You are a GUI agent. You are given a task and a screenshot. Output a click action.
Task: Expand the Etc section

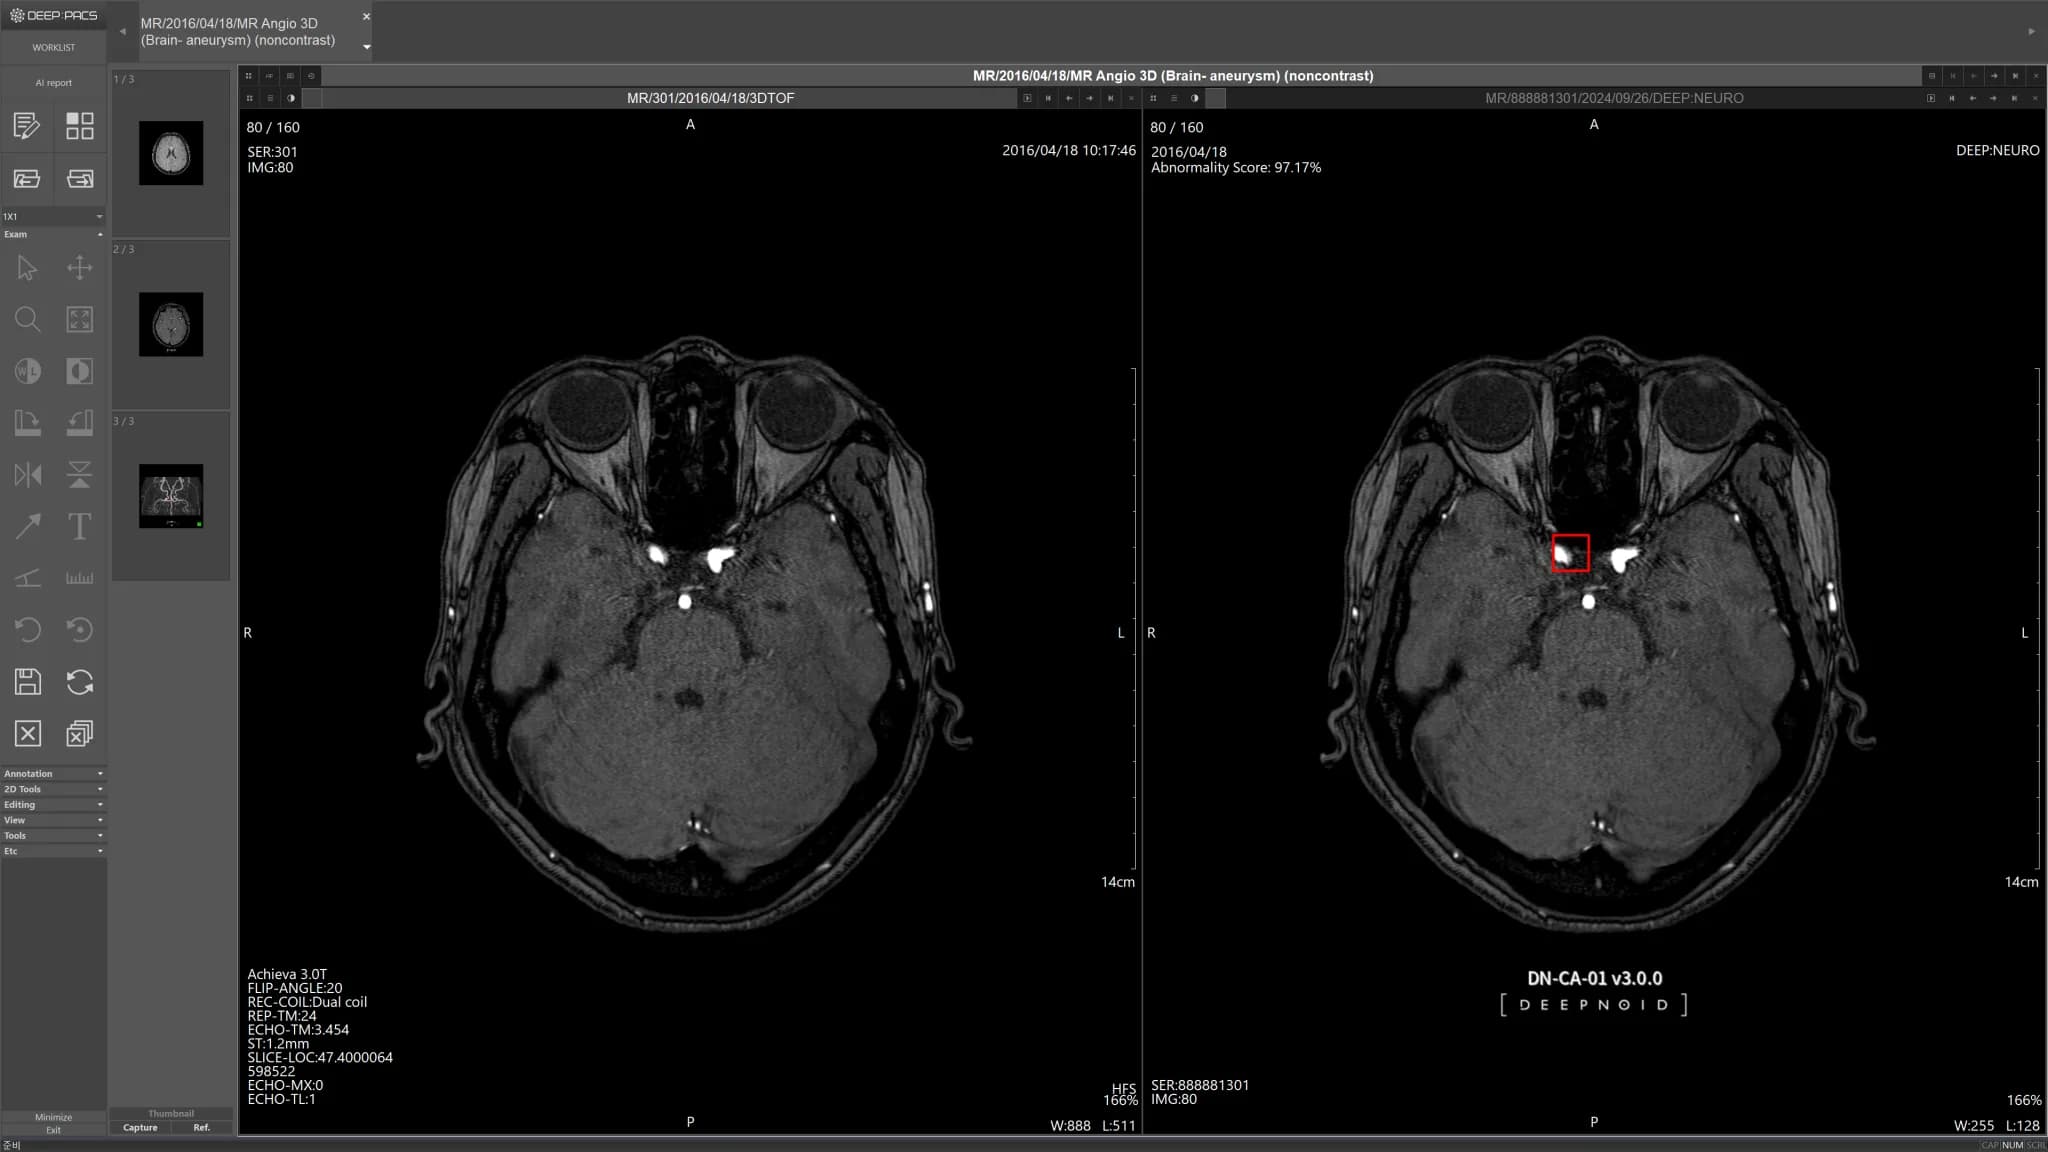[x=53, y=851]
